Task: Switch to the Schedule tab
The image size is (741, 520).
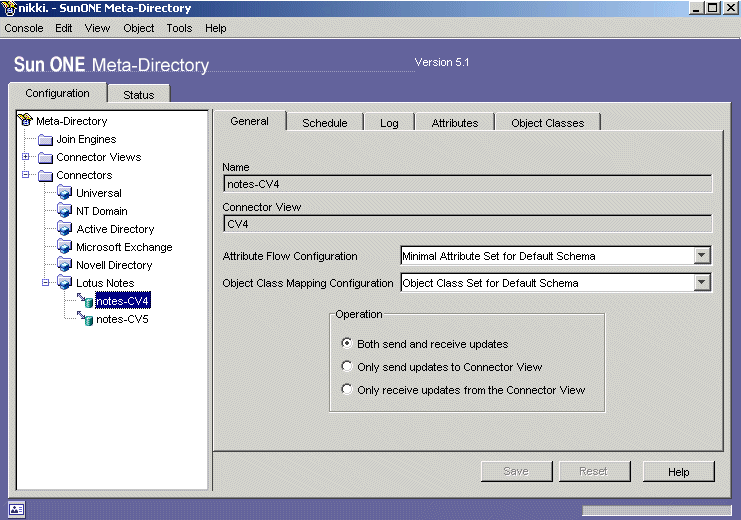Action: tap(325, 123)
